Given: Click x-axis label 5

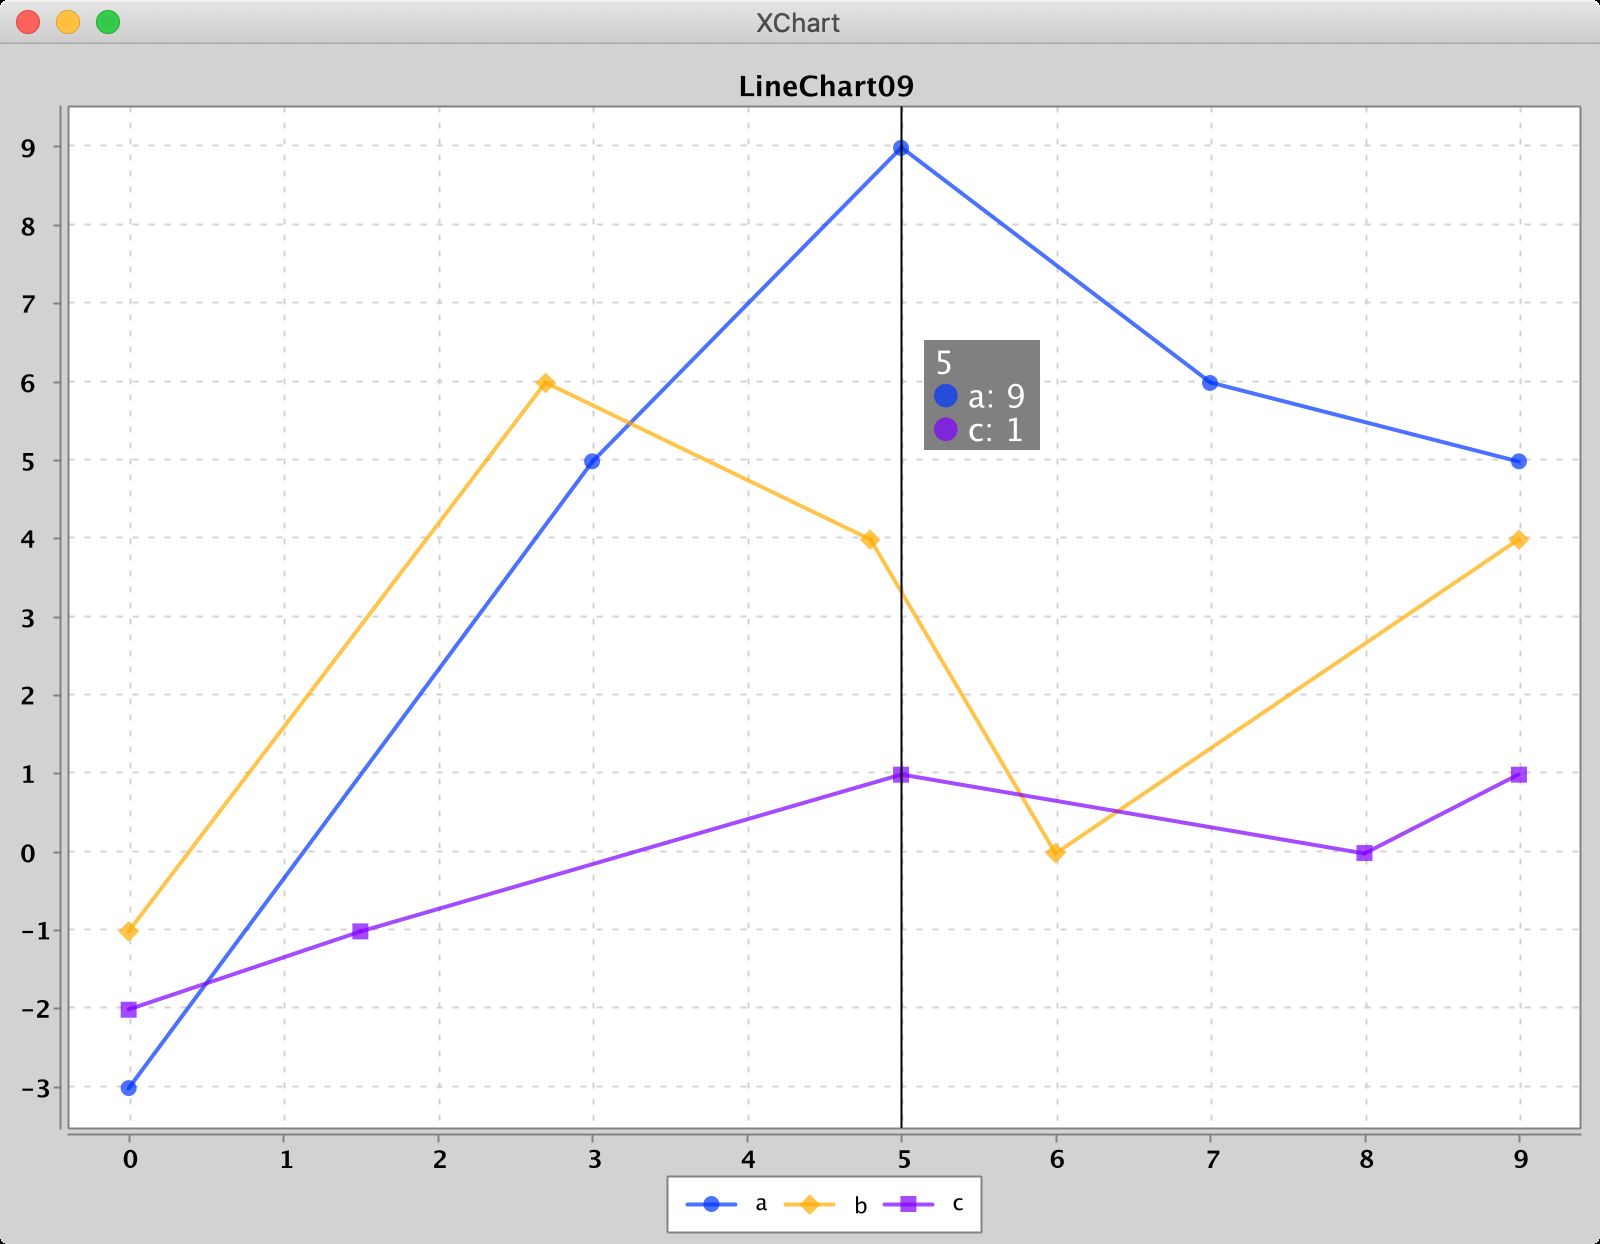Looking at the screenshot, I should [x=903, y=1160].
